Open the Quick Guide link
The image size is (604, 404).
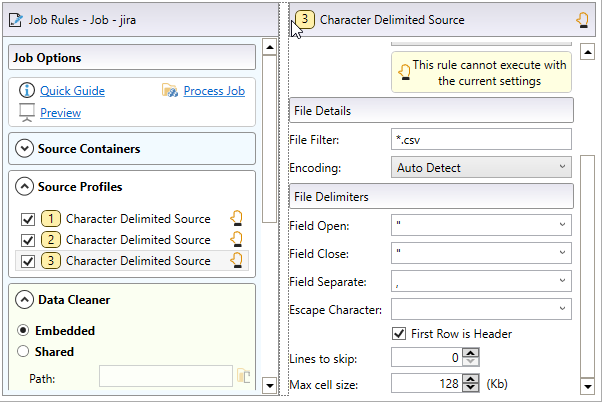click(x=72, y=91)
